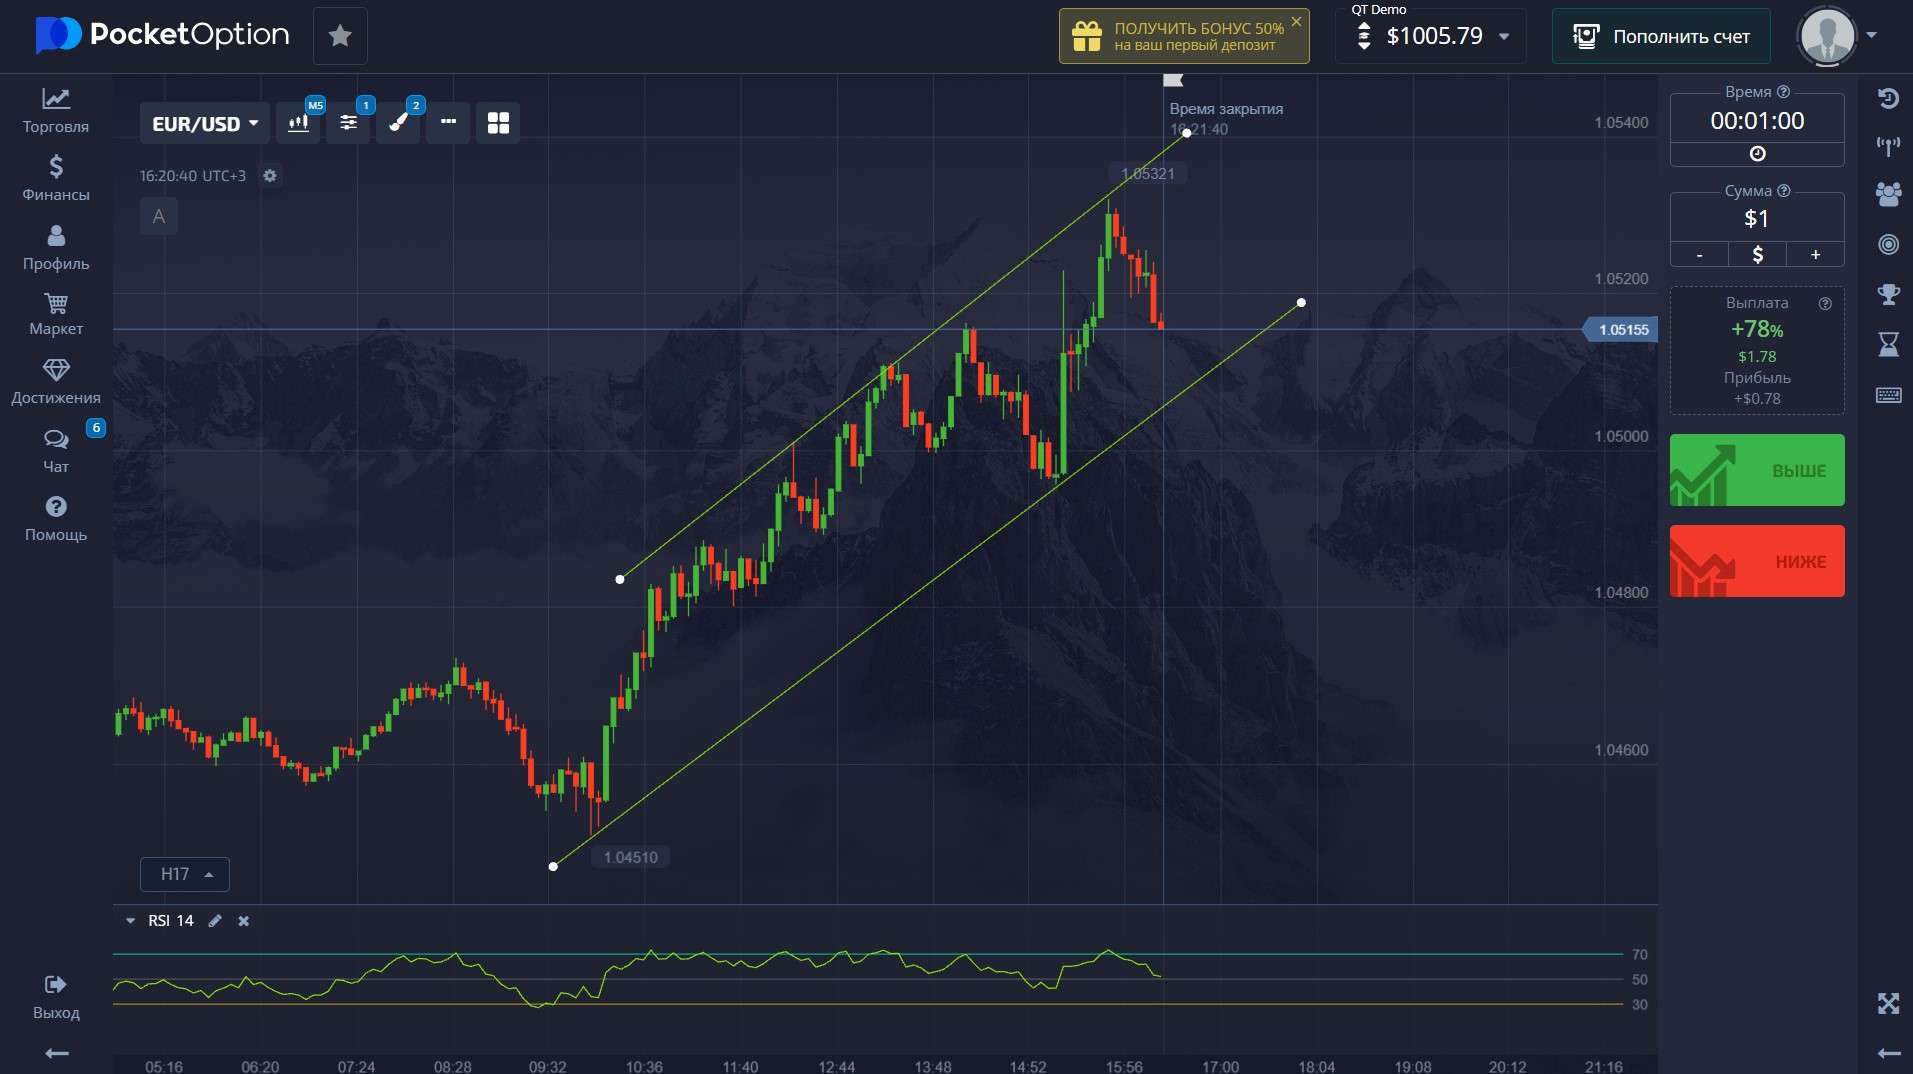Close the bonus banner

[1296, 21]
